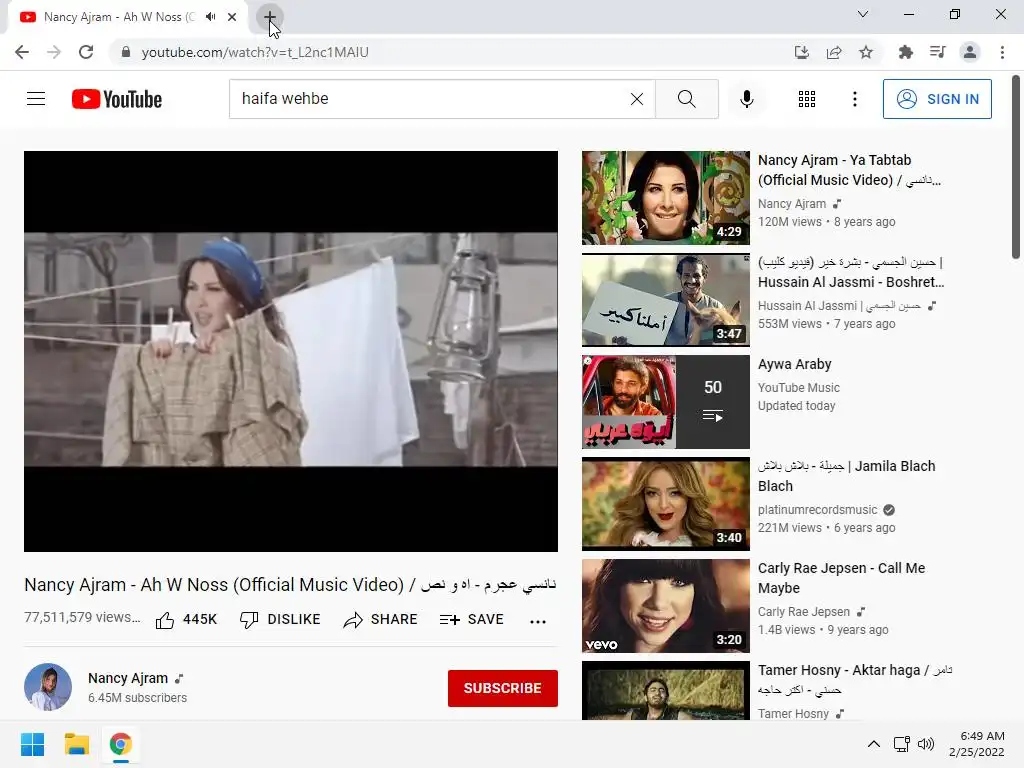Subscribe to Nancy Ajram channel

tap(502, 688)
